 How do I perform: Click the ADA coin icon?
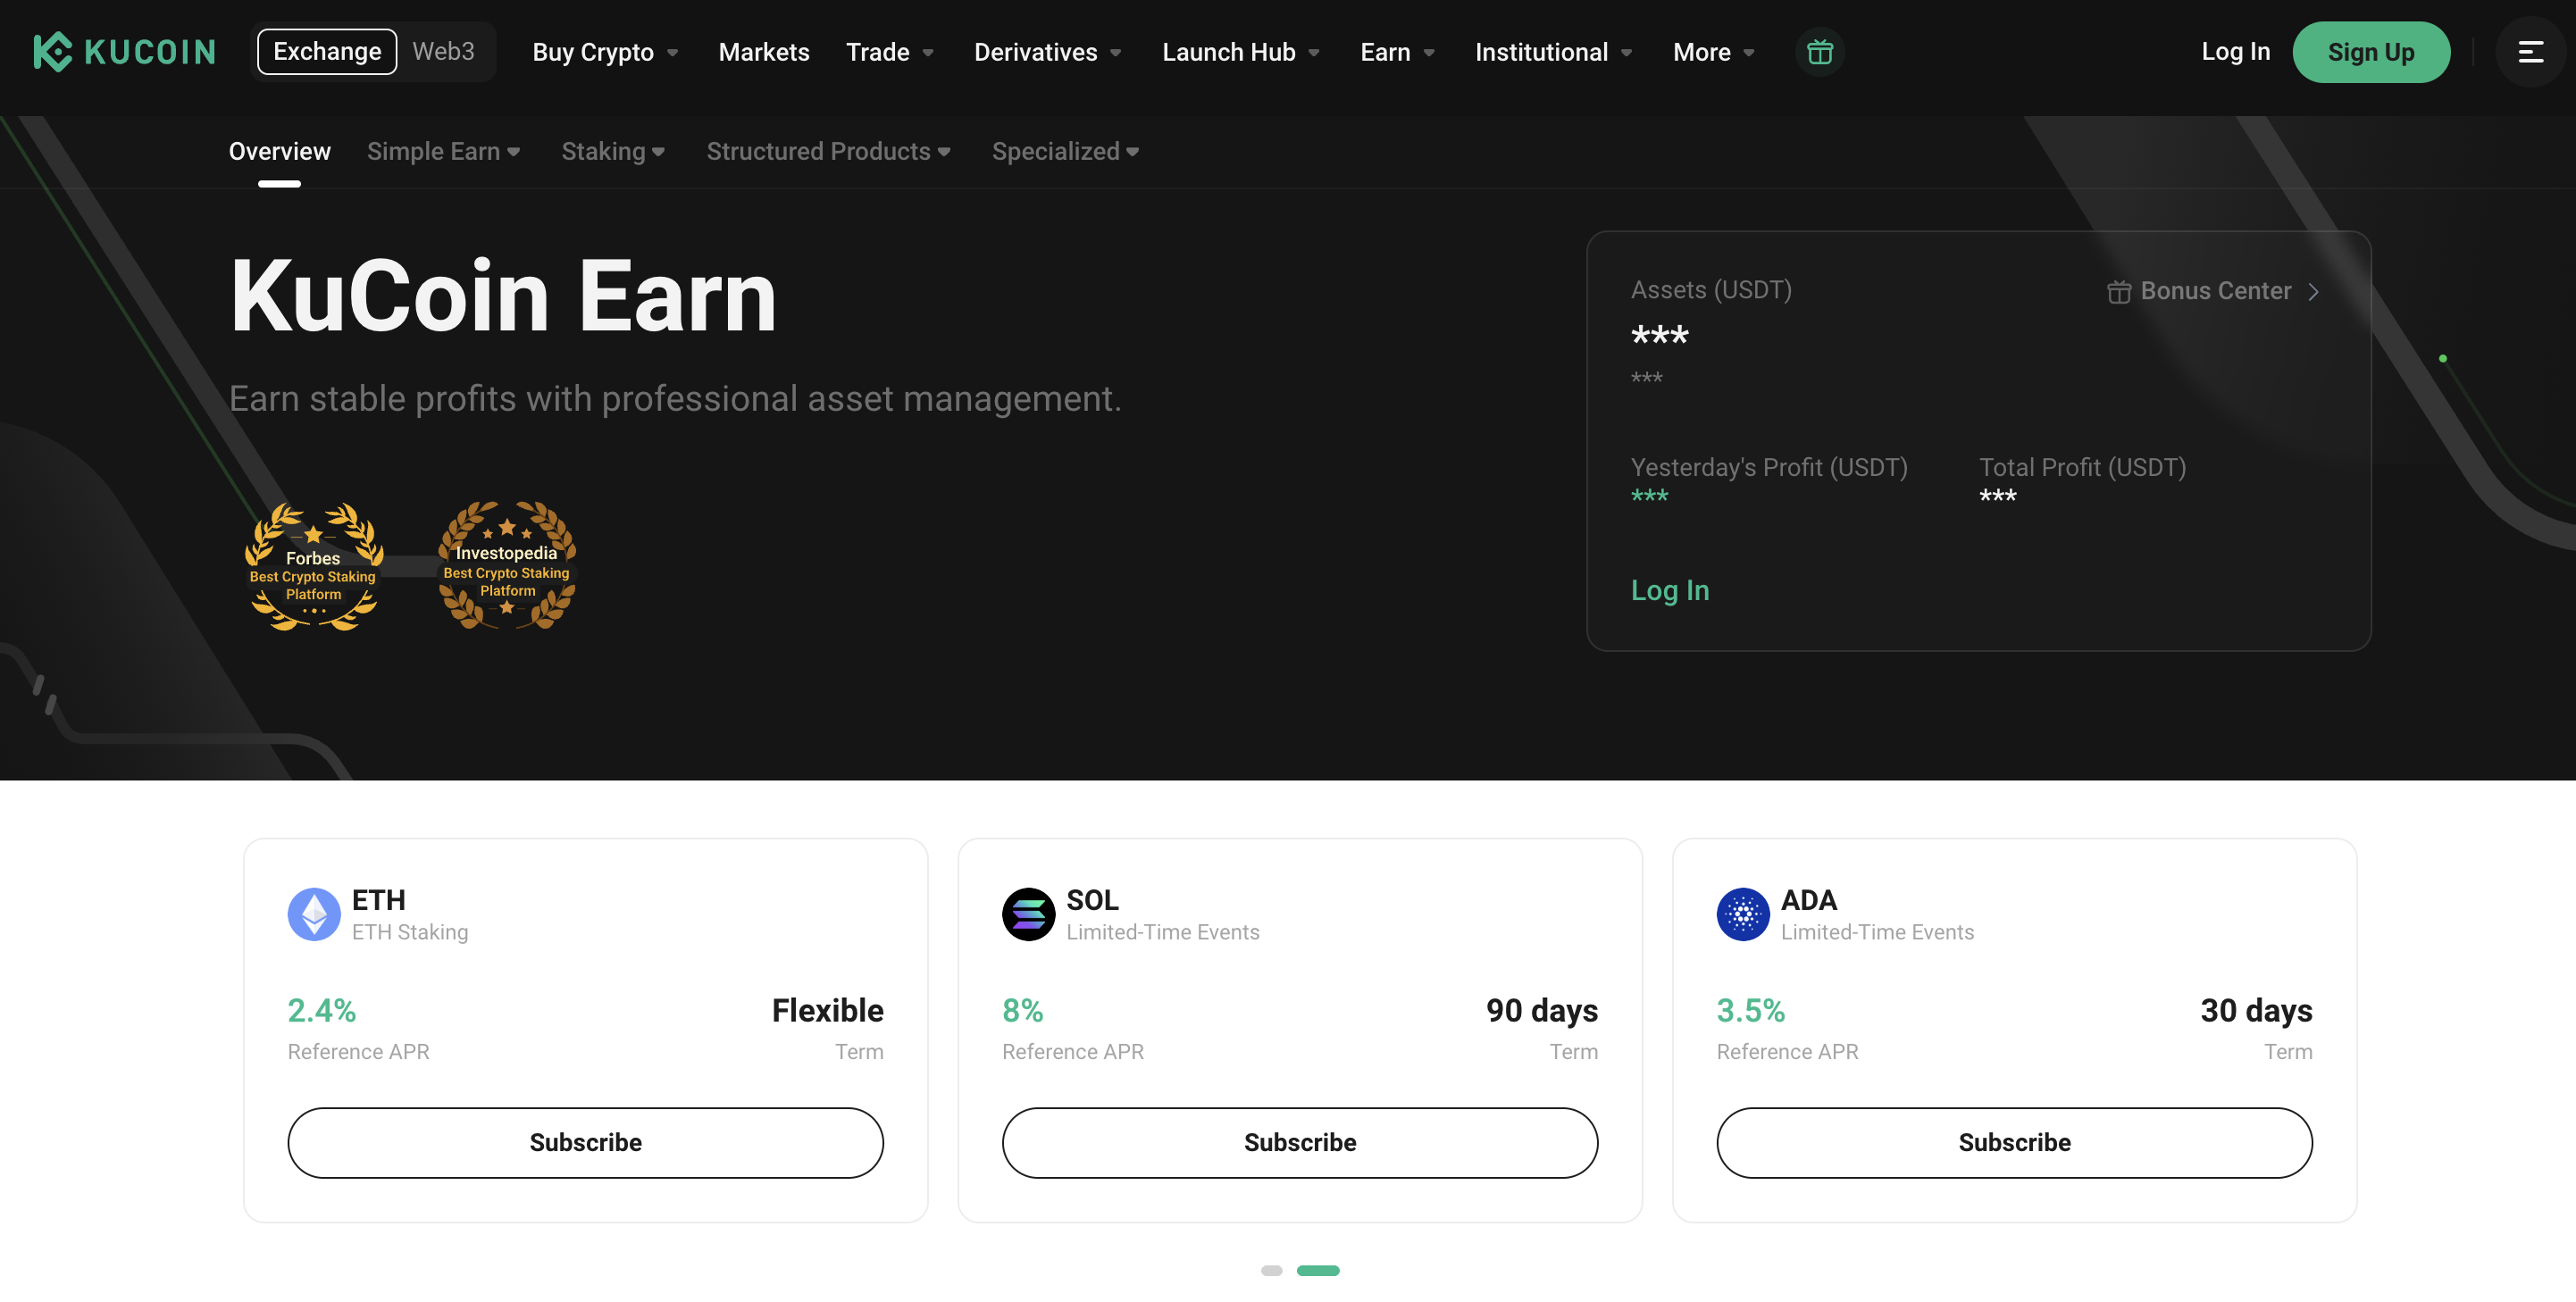pos(1742,914)
